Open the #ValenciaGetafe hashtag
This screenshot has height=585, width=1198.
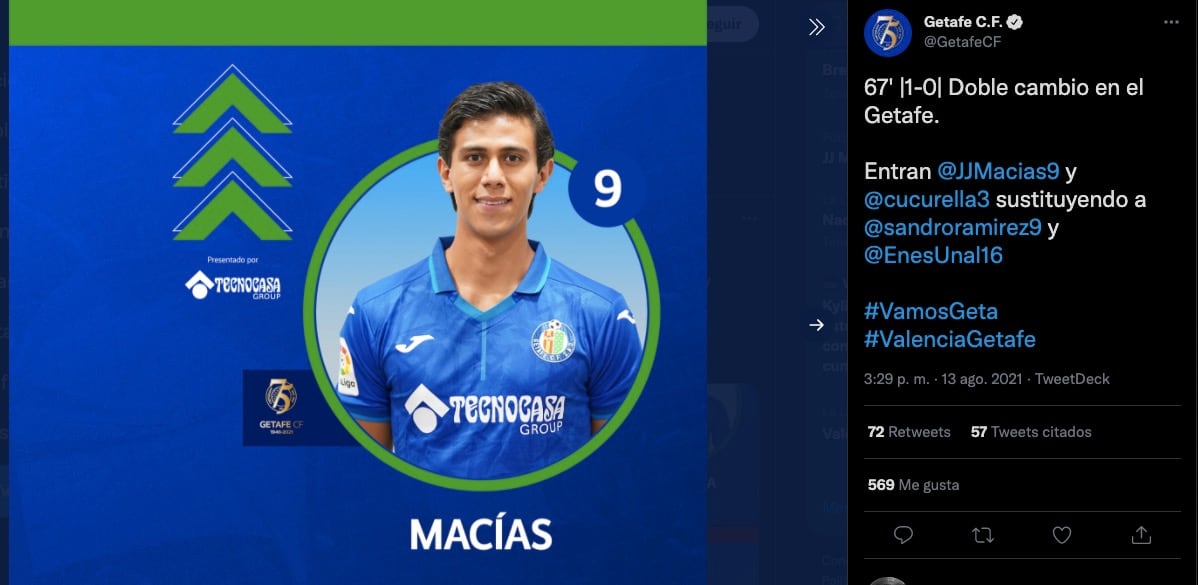click(x=950, y=339)
